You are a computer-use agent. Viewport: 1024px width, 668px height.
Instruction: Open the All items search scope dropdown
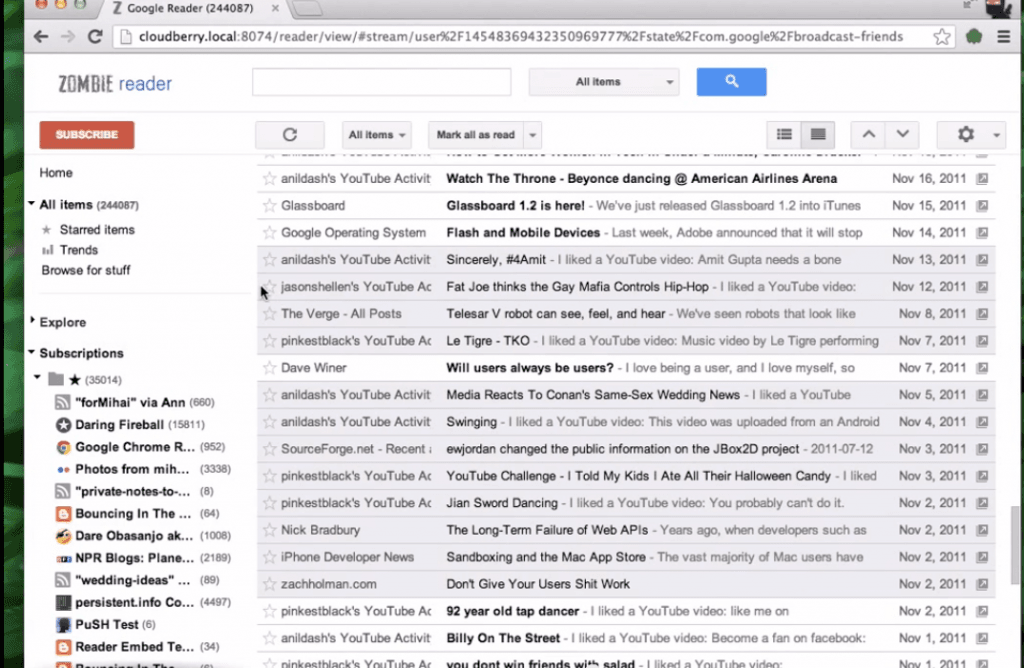[x=603, y=82]
